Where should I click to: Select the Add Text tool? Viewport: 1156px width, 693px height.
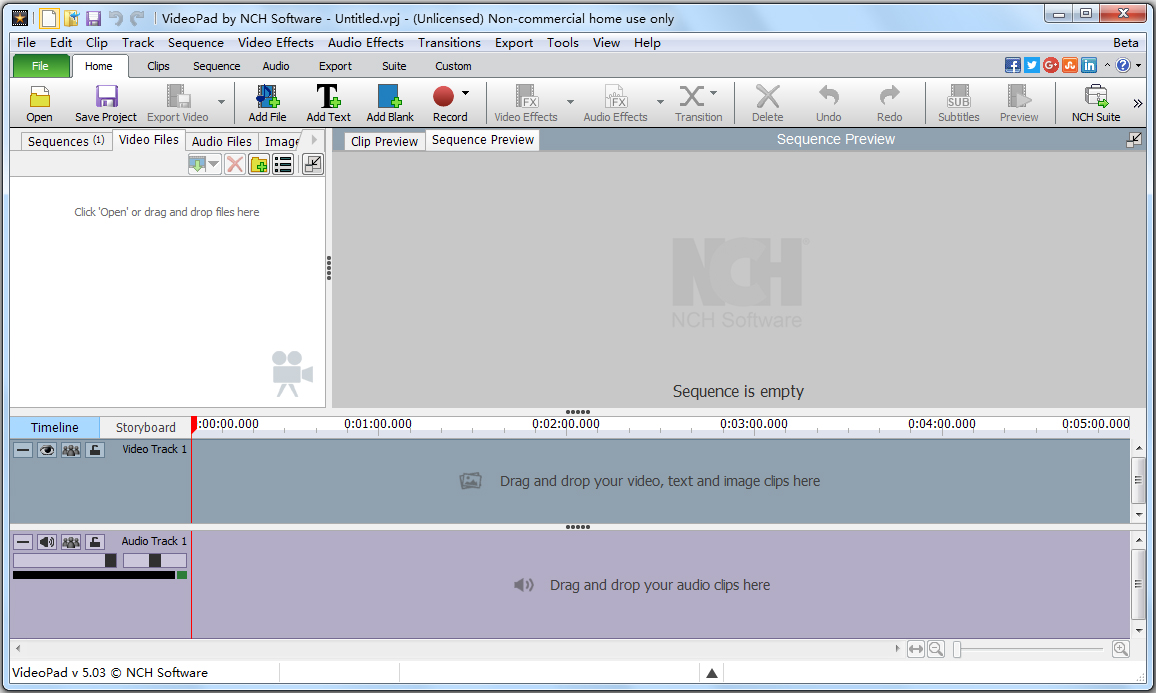click(x=328, y=102)
